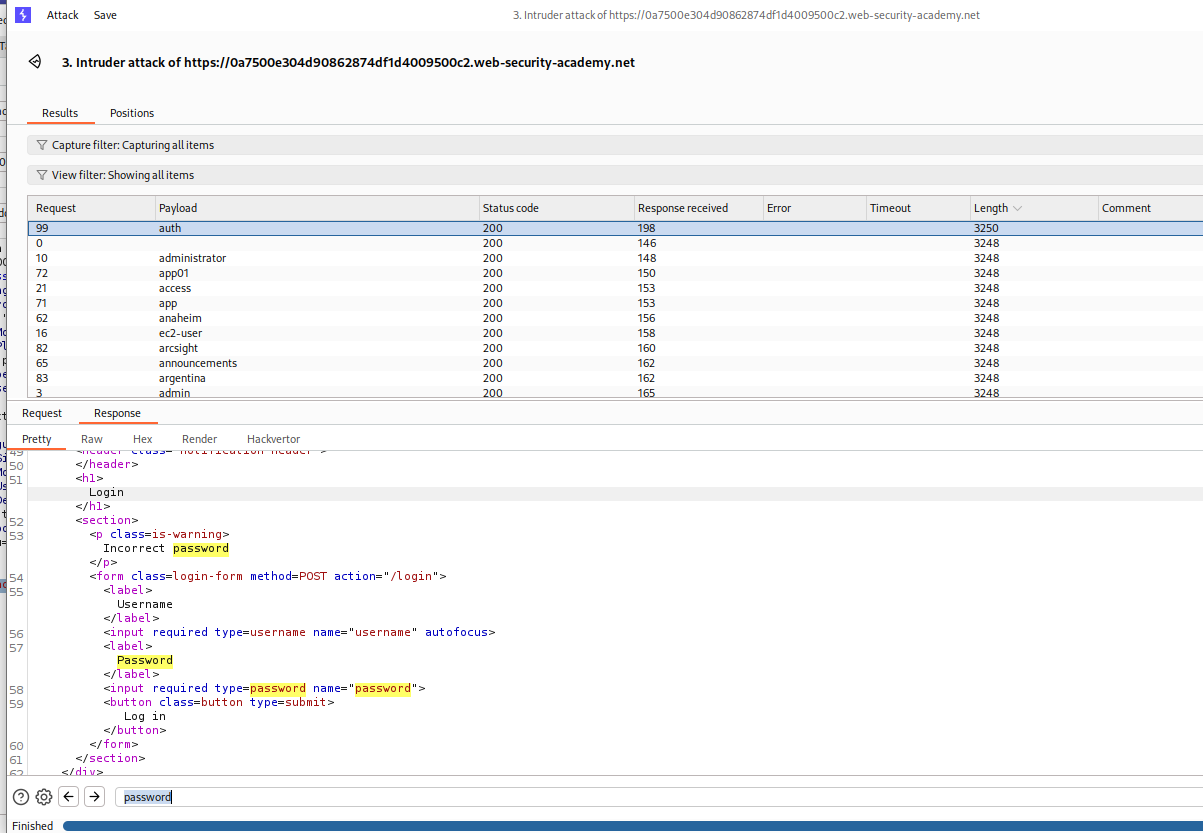The height and width of the screenshot is (833, 1203).
Task: Open the Save menu
Action: click(105, 15)
